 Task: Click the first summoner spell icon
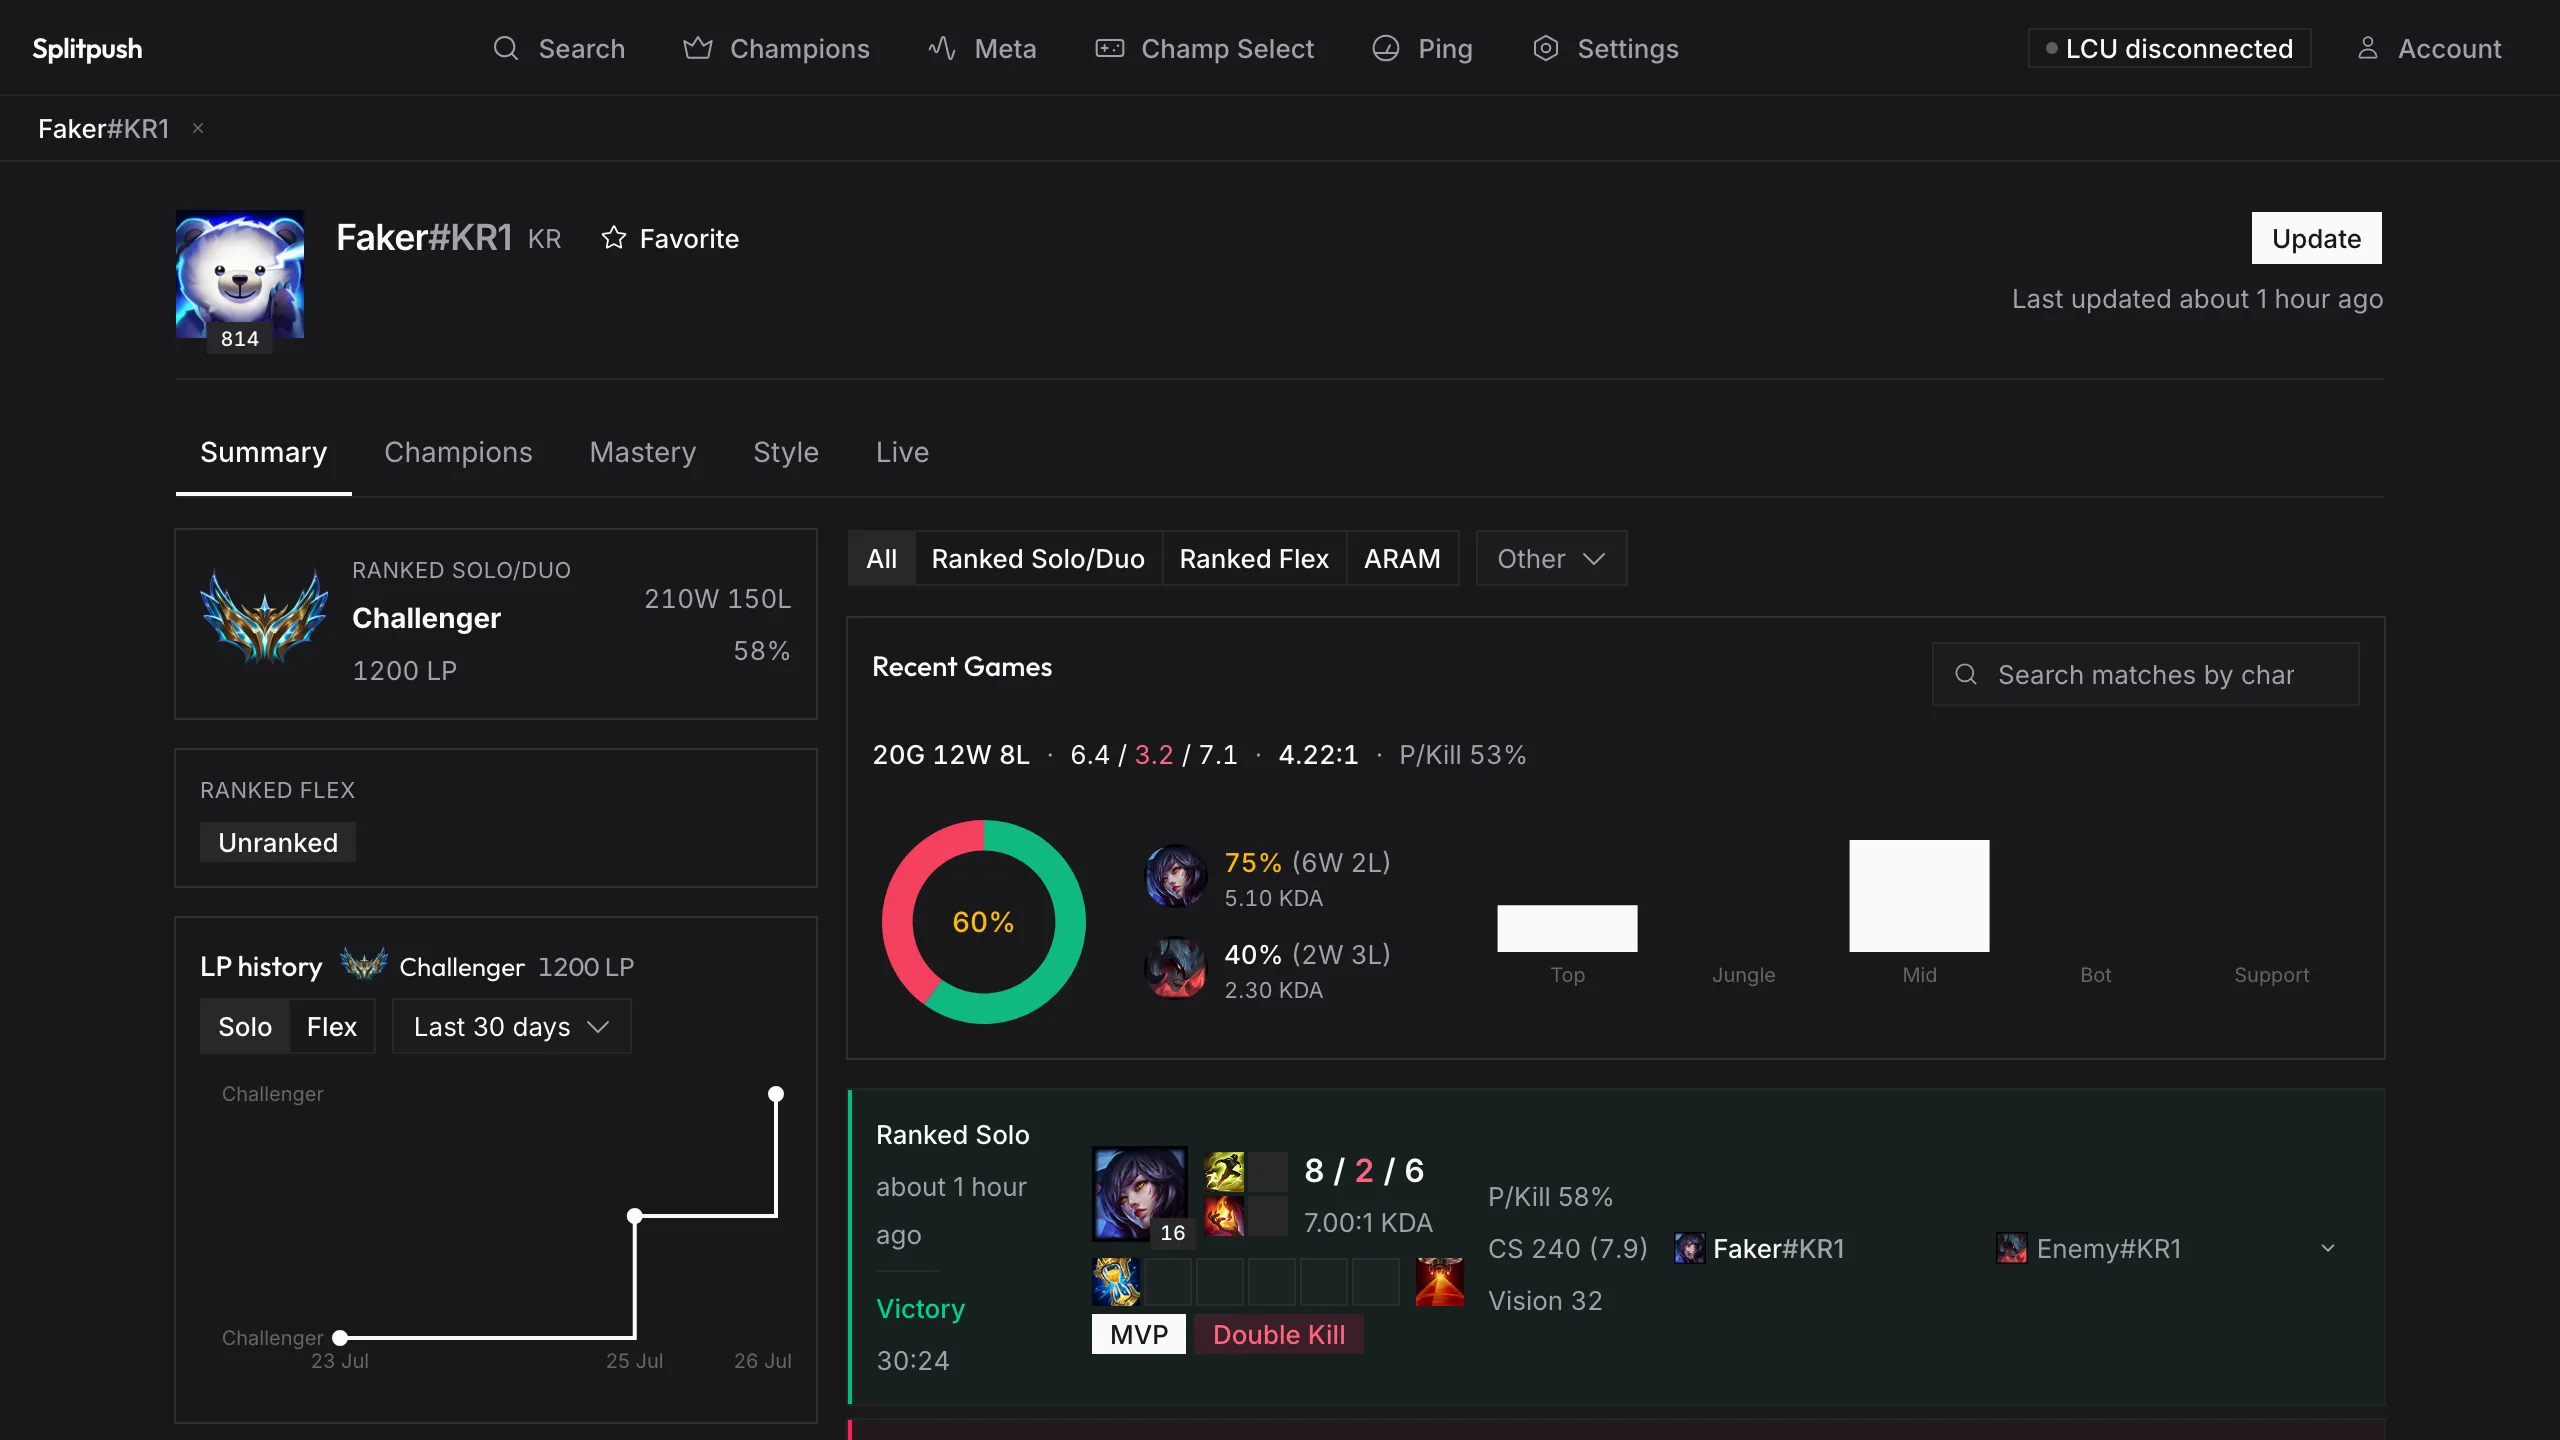(x=1224, y=1171)
